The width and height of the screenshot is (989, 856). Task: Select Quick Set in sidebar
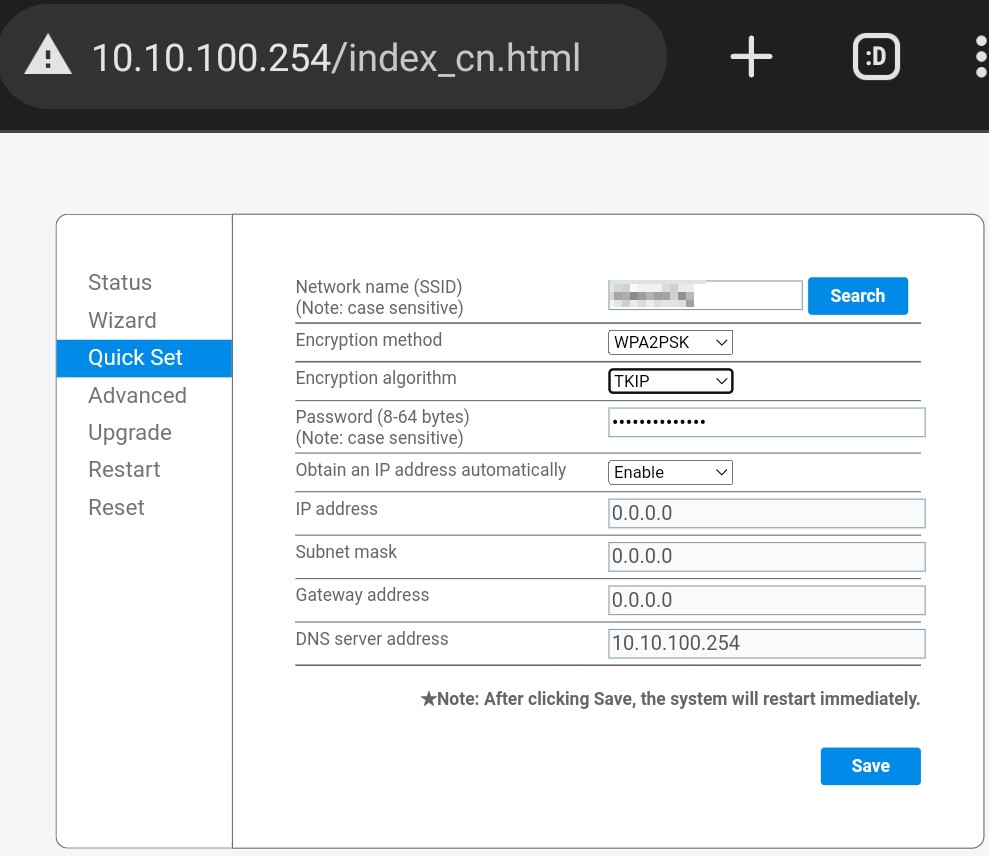pyautogui.click(x=136, y=358)
